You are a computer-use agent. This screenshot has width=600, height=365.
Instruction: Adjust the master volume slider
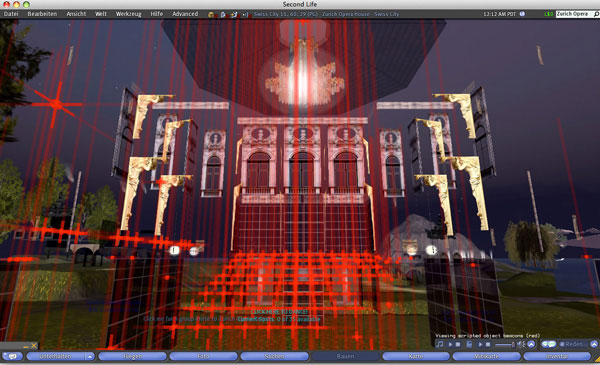click(x=505, y=345)
